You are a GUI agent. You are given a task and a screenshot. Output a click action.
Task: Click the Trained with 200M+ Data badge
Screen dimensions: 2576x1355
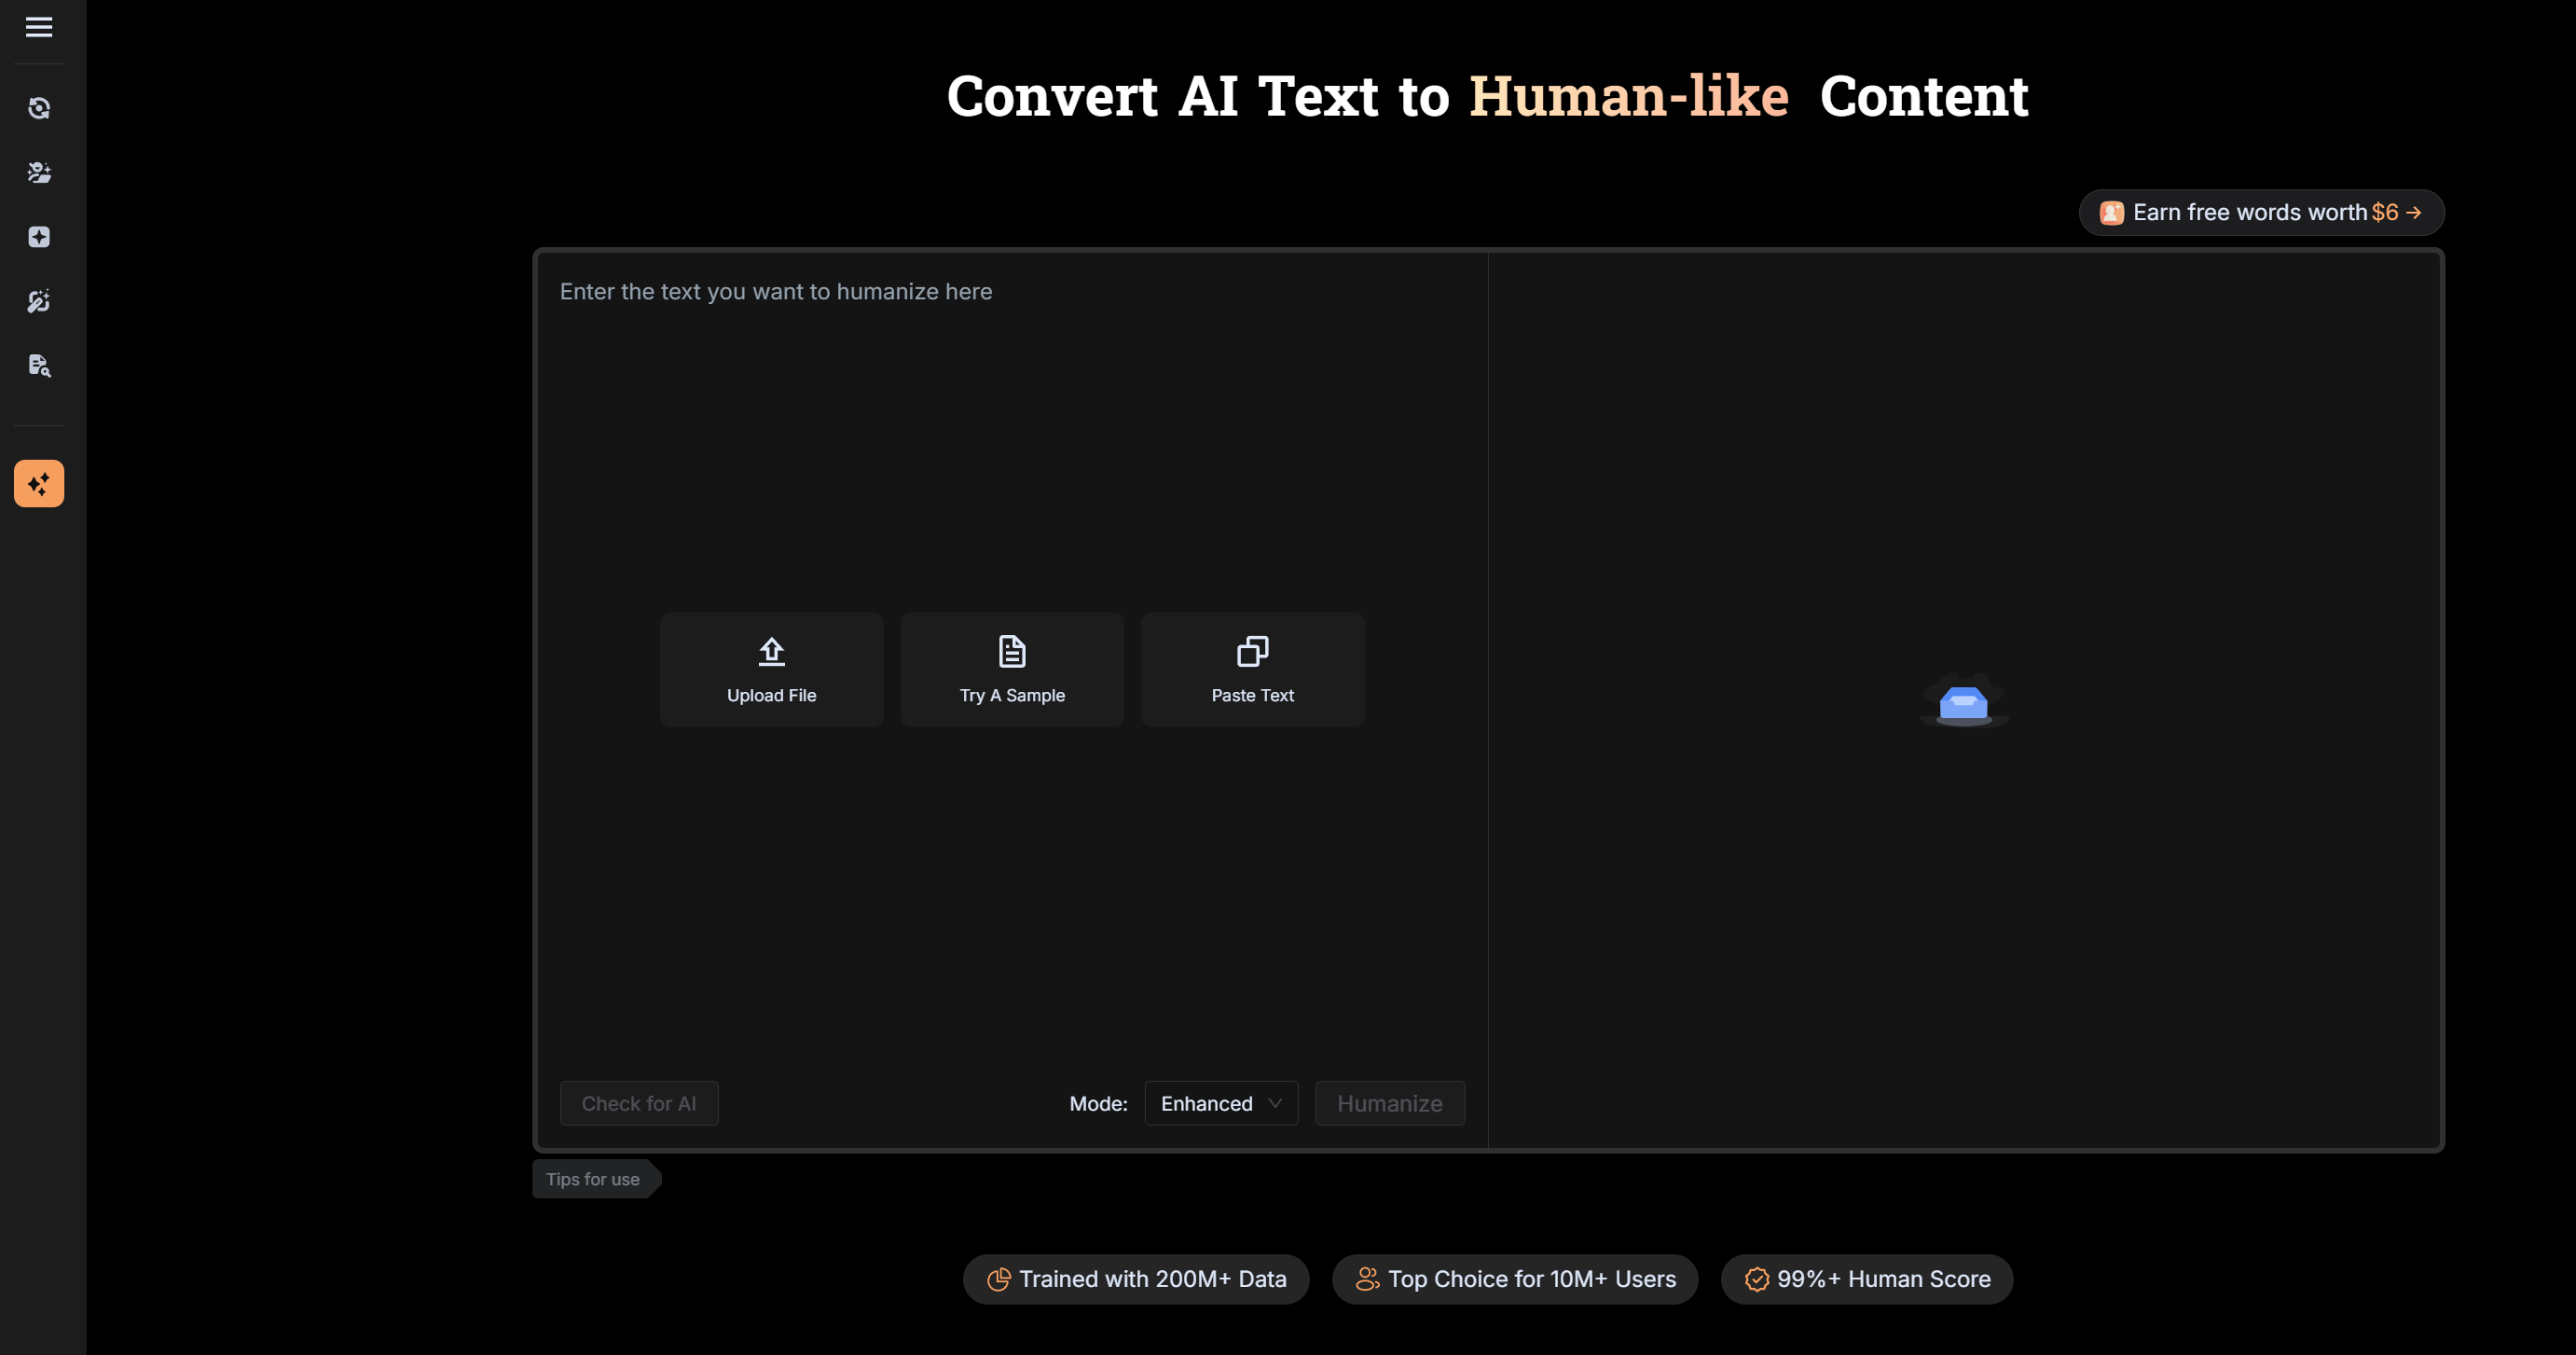[x=1136, y=1279]
